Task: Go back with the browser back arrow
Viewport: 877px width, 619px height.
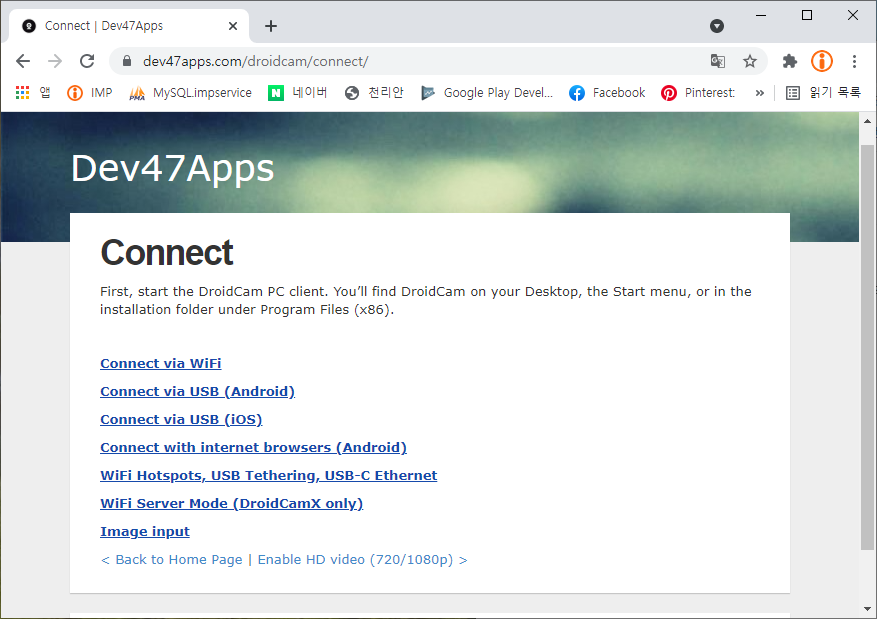Action: point(23,61)
